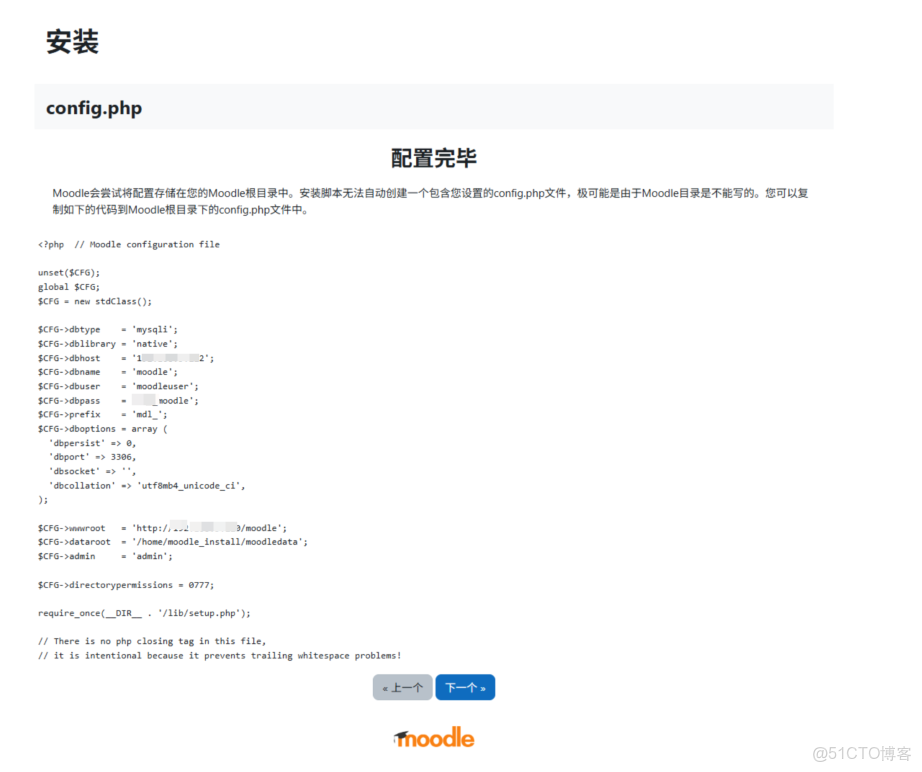Select the $CFG->prefix mdl_ line
Screen dimensions: 922x772
tap(105, 414)
